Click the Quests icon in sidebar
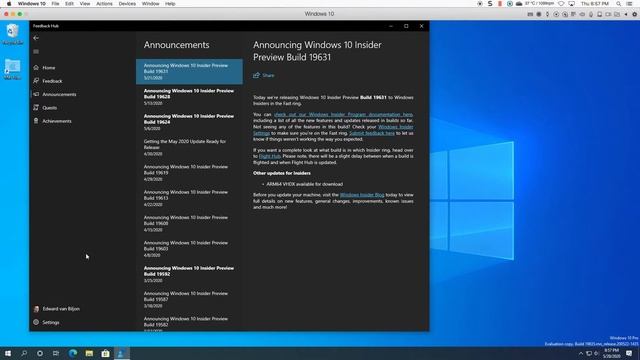640x360 pixels. click(x=36, y=108)
